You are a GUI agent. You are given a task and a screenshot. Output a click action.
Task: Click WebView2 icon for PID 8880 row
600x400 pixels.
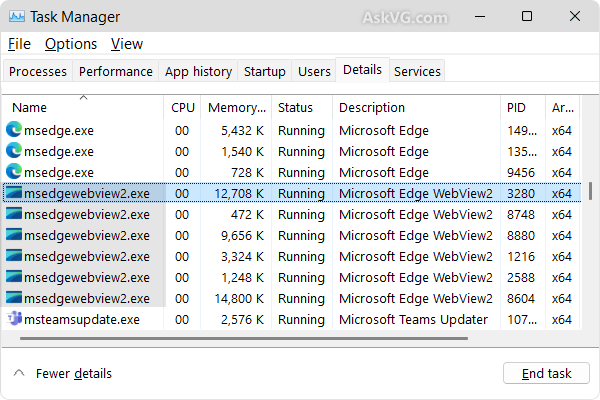pos(14,235)
